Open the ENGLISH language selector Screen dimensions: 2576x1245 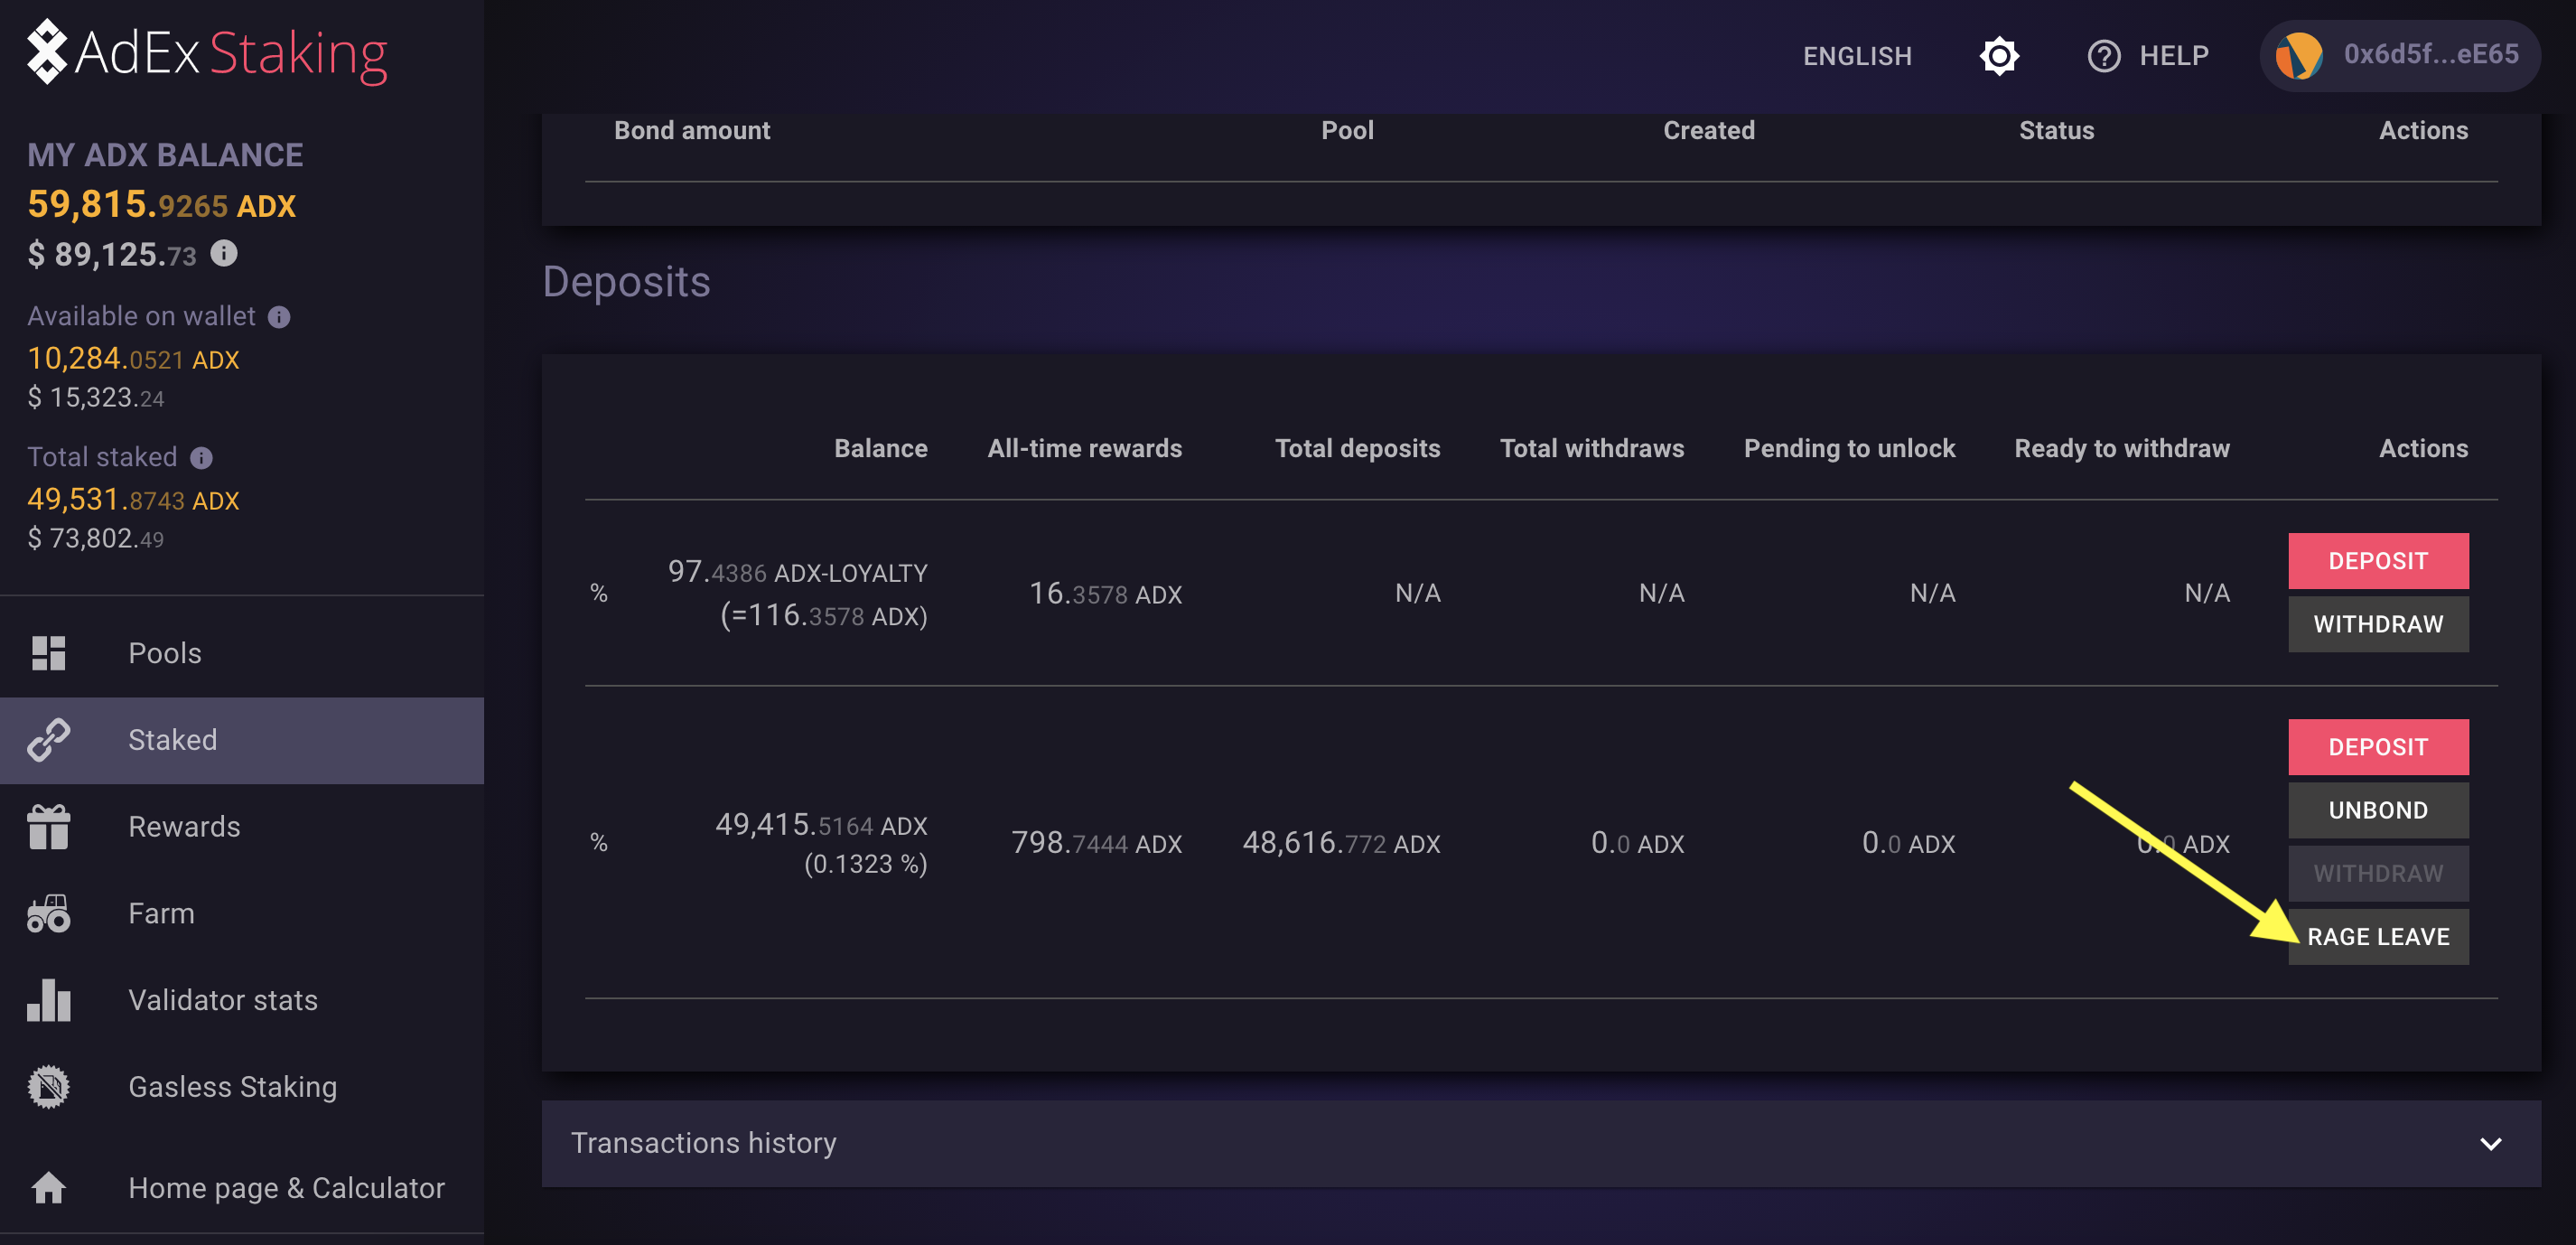point(1857,56)
